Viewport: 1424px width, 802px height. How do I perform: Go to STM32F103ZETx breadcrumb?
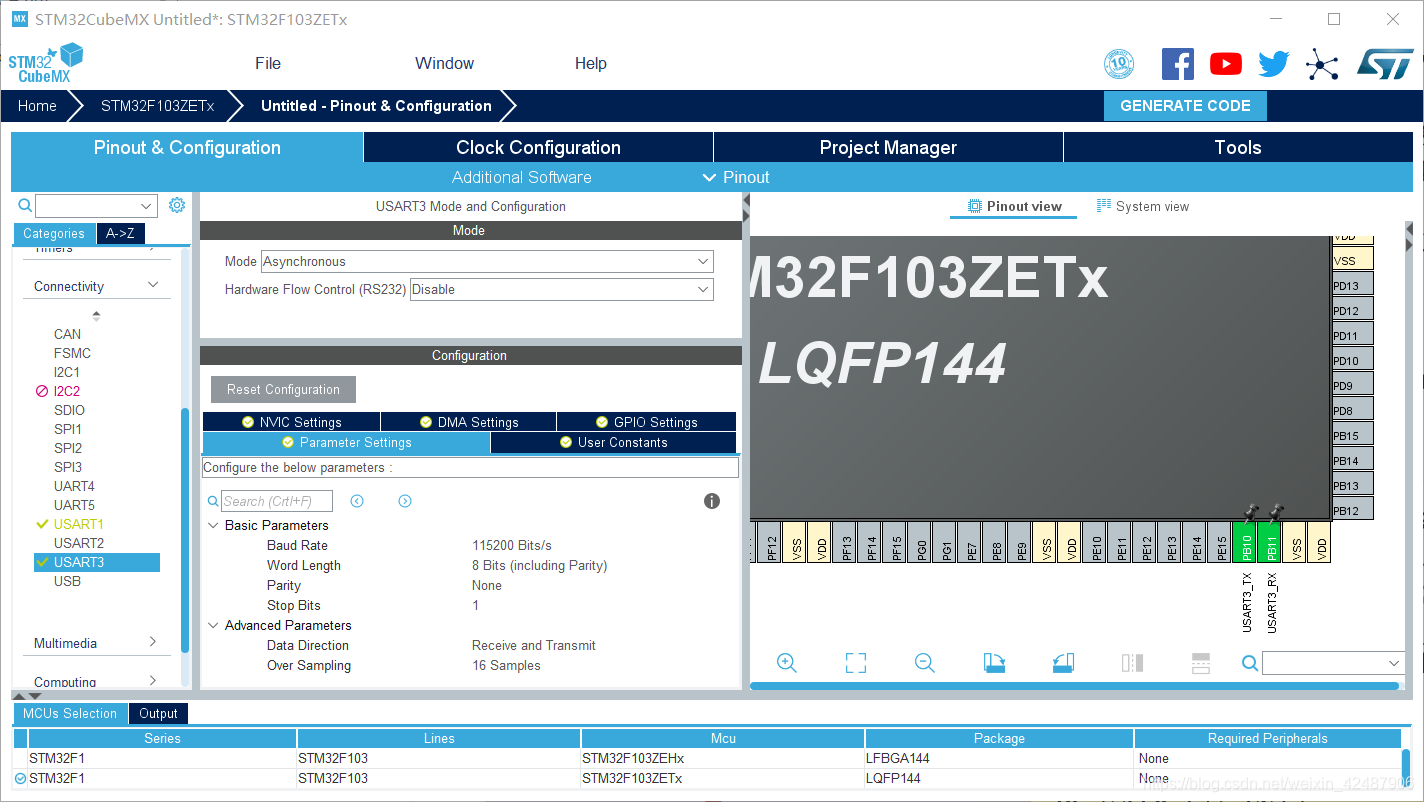[x=157, y=106]
